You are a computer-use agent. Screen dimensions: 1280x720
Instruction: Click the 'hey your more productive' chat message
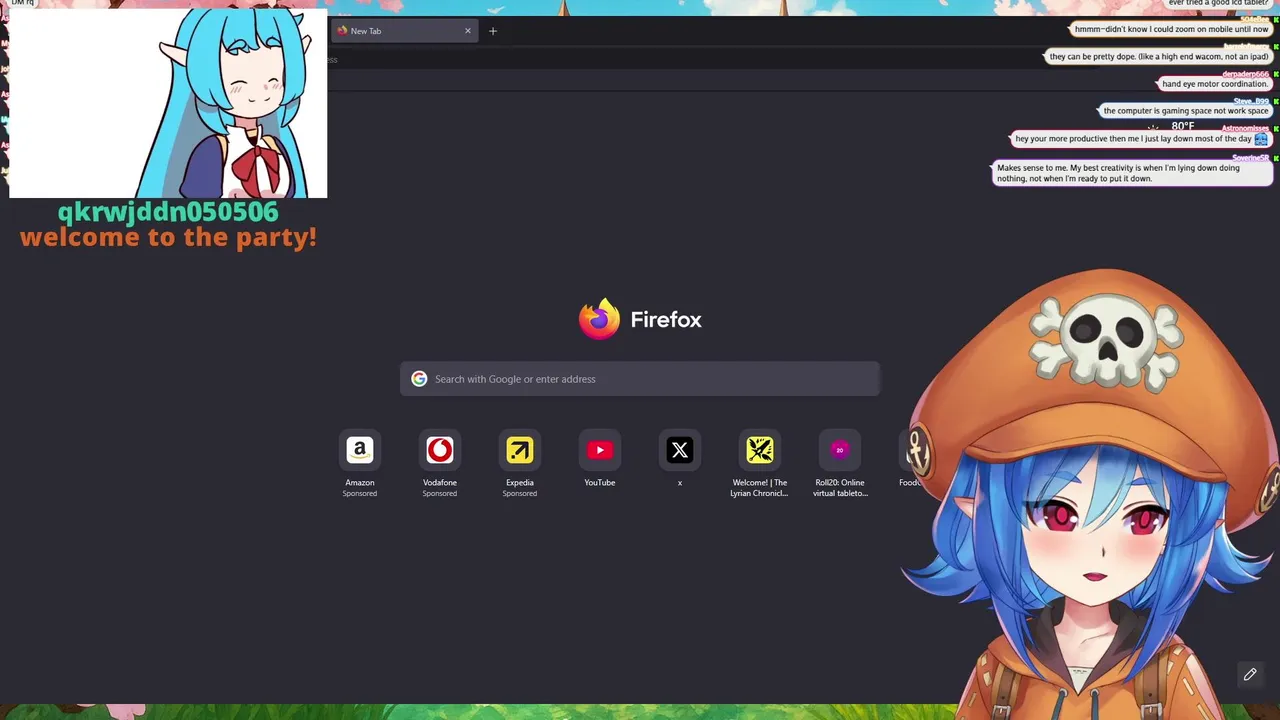(1141, 139)
